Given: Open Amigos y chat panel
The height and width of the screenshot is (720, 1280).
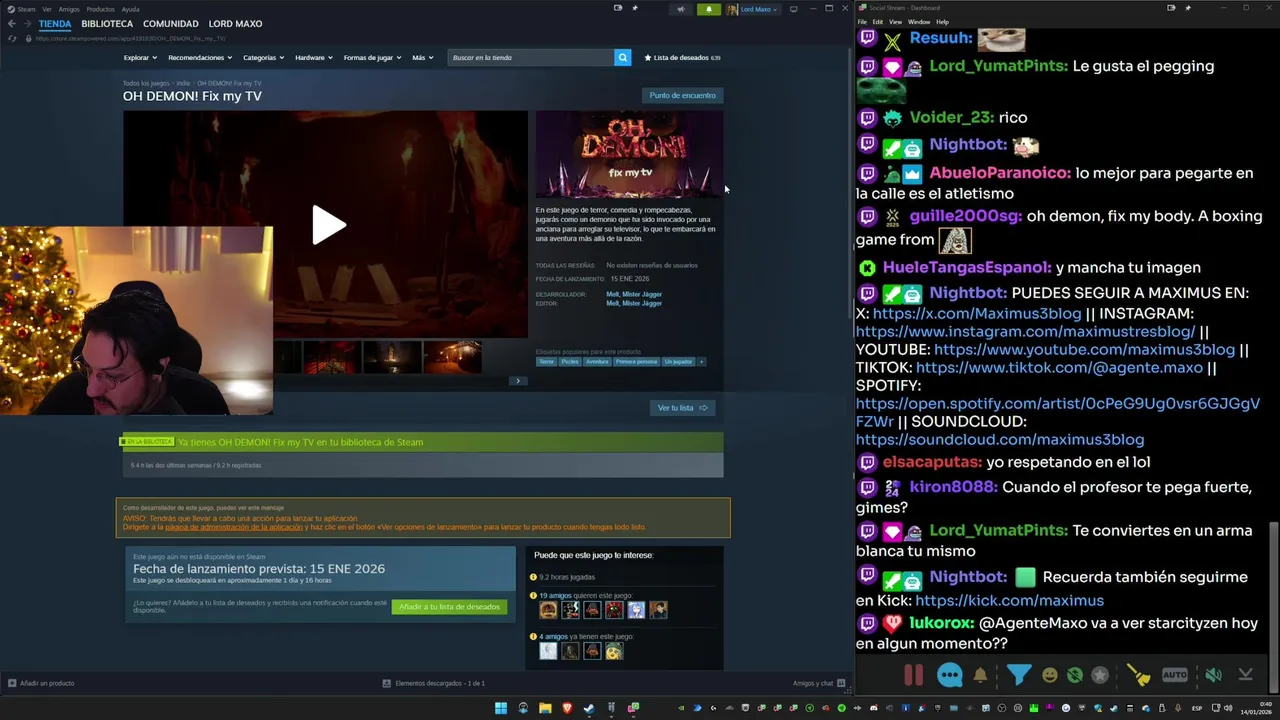Looking at the screenshot, I should point(818,683).
